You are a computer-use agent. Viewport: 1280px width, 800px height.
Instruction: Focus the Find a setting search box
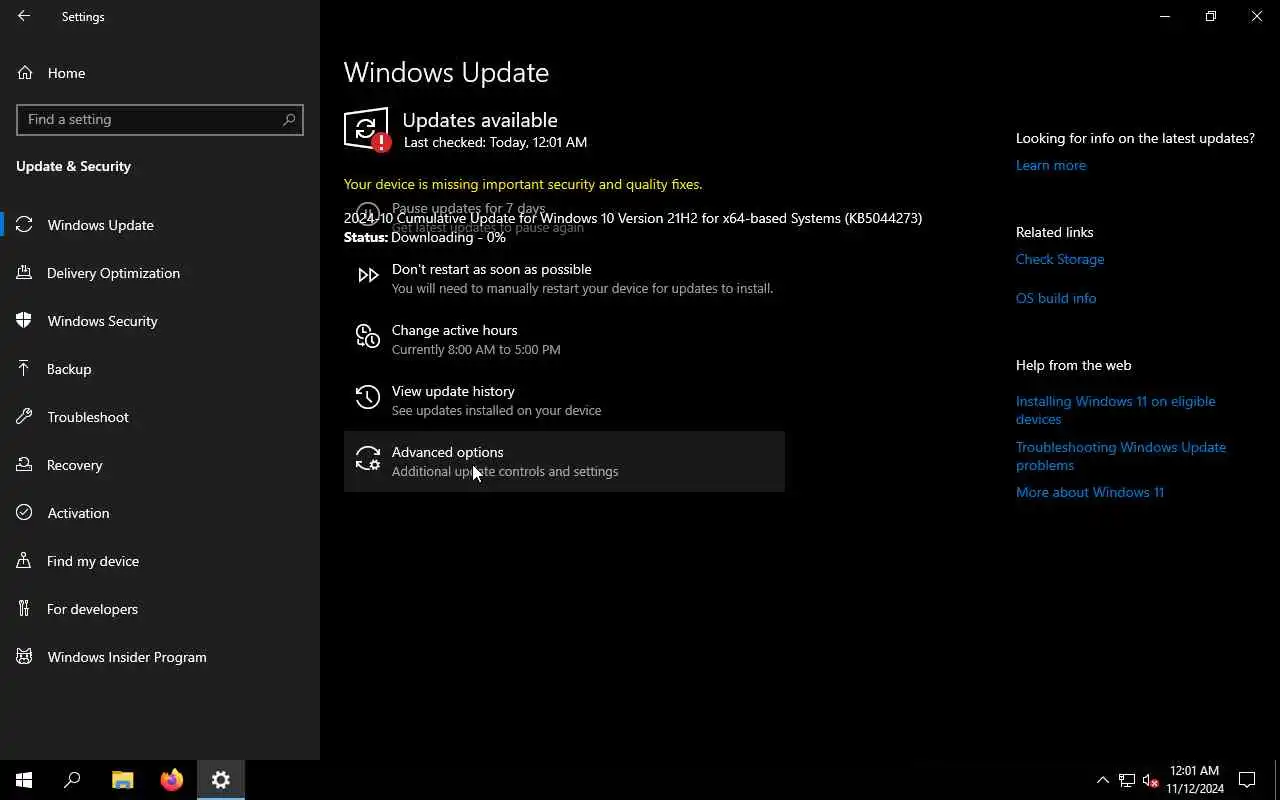point(160,119)
